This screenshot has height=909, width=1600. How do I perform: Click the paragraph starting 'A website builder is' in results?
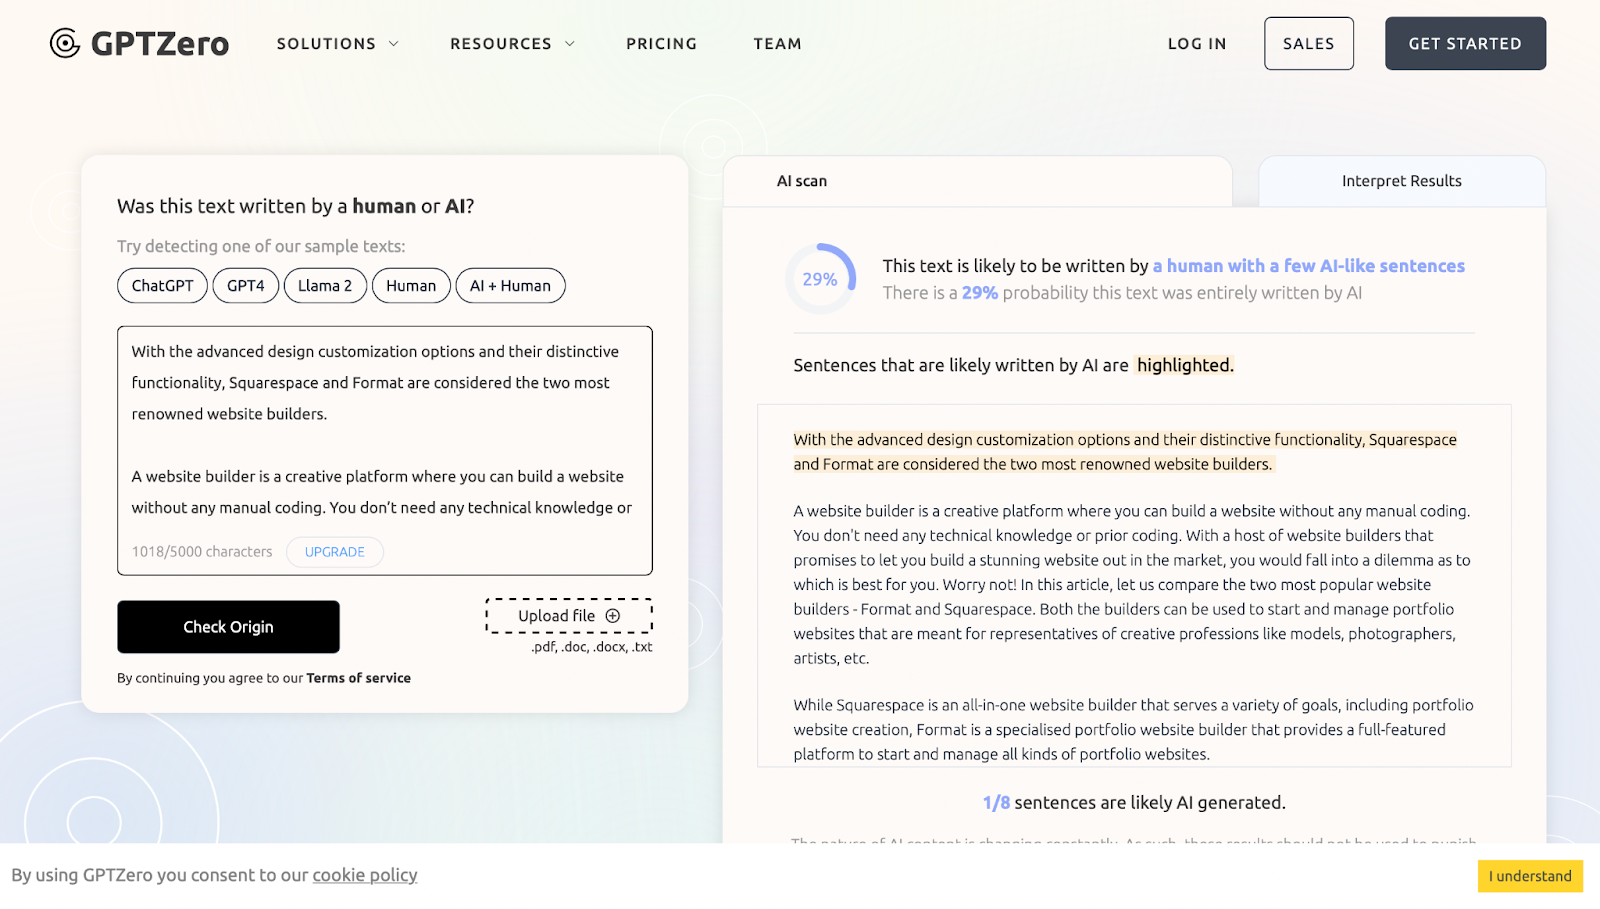tap(1132, 584)
